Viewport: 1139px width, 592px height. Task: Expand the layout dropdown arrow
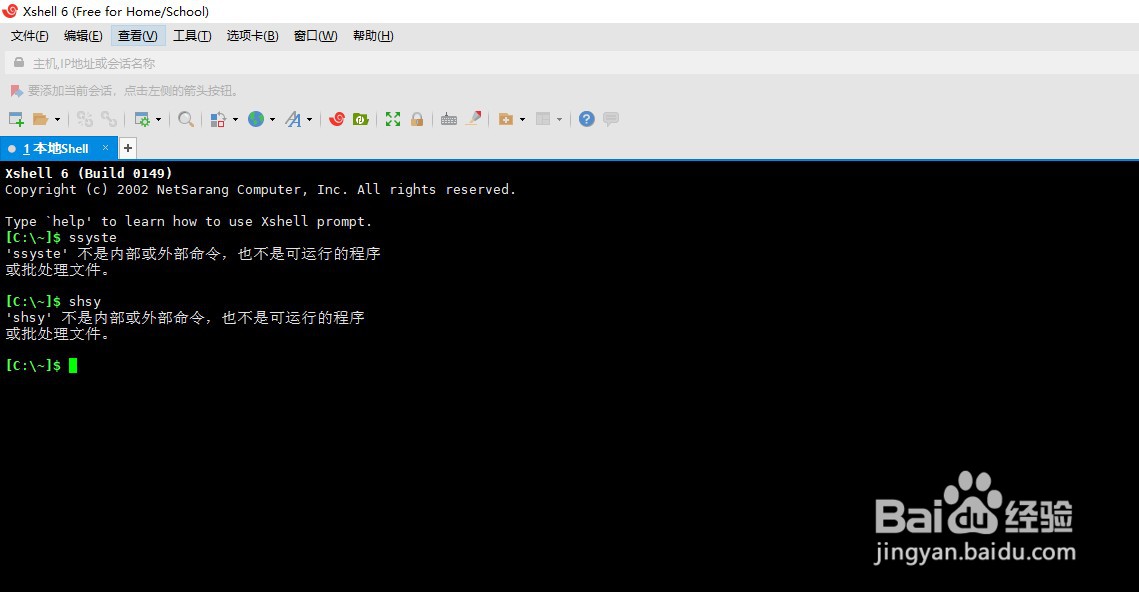click(x=559, y=119)
